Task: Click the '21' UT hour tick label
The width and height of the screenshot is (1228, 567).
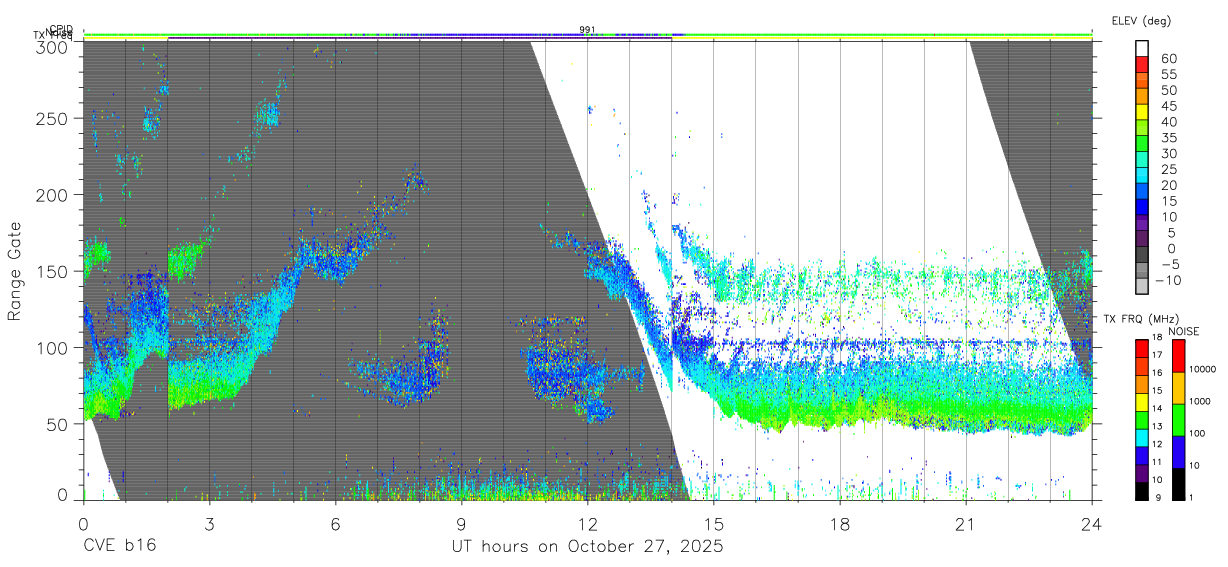Action: point(966,523)
